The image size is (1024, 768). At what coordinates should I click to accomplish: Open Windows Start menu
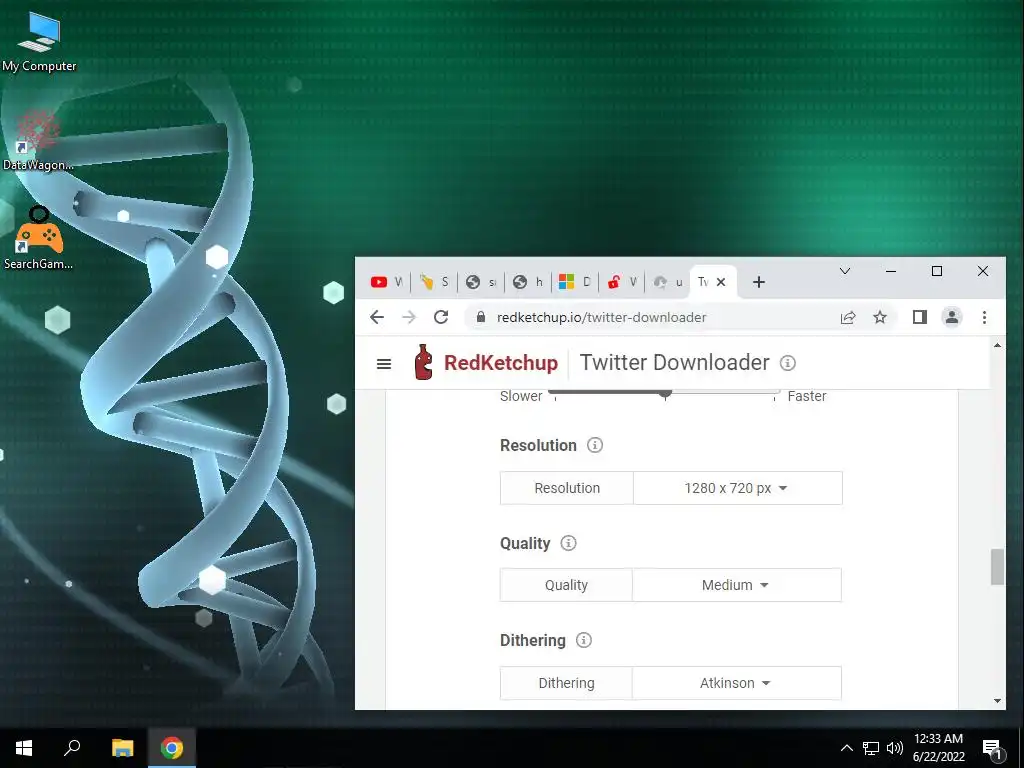click(24, 748)
